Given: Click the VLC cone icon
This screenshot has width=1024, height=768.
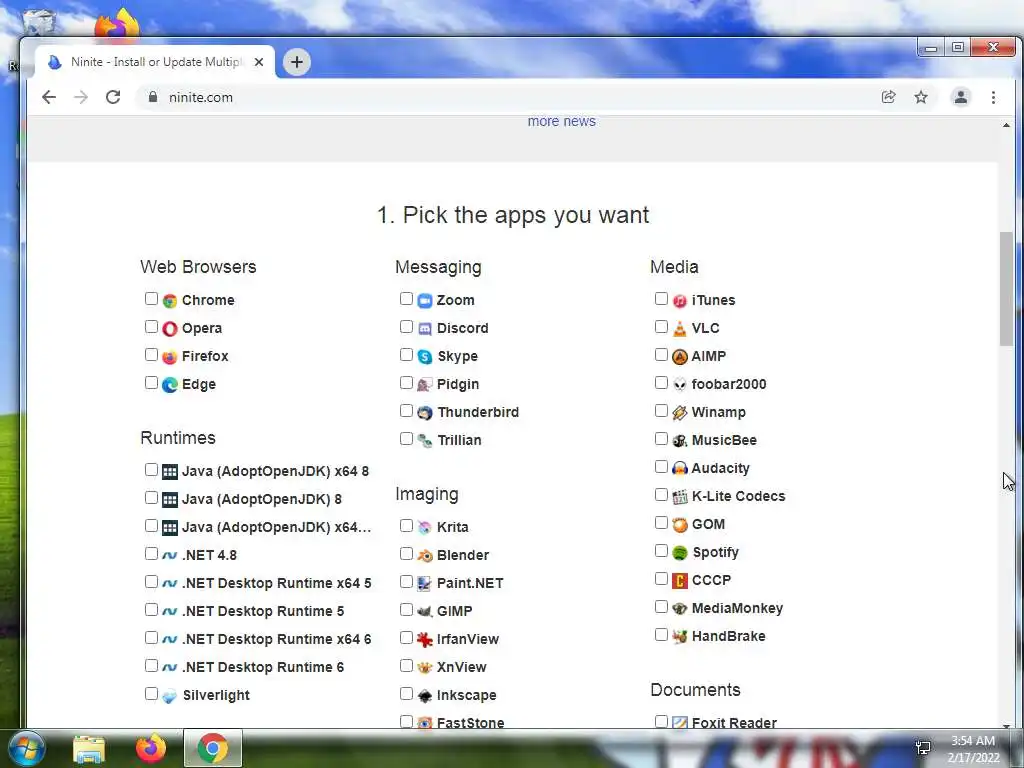Looking at the screenshot, I should tap(680, 328).
